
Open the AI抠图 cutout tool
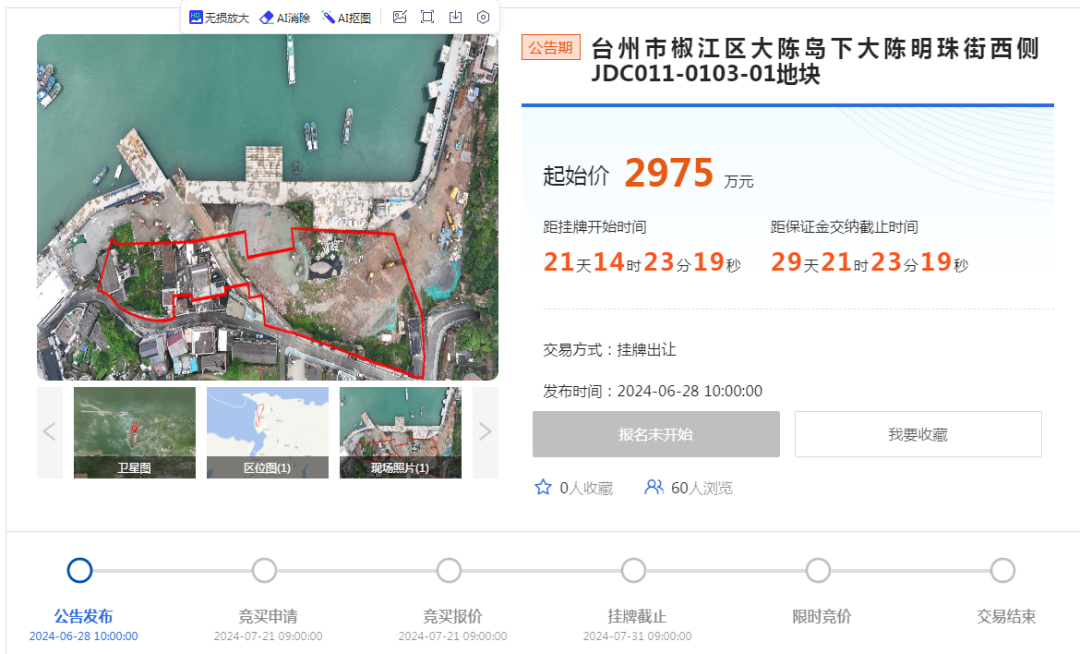346,17
